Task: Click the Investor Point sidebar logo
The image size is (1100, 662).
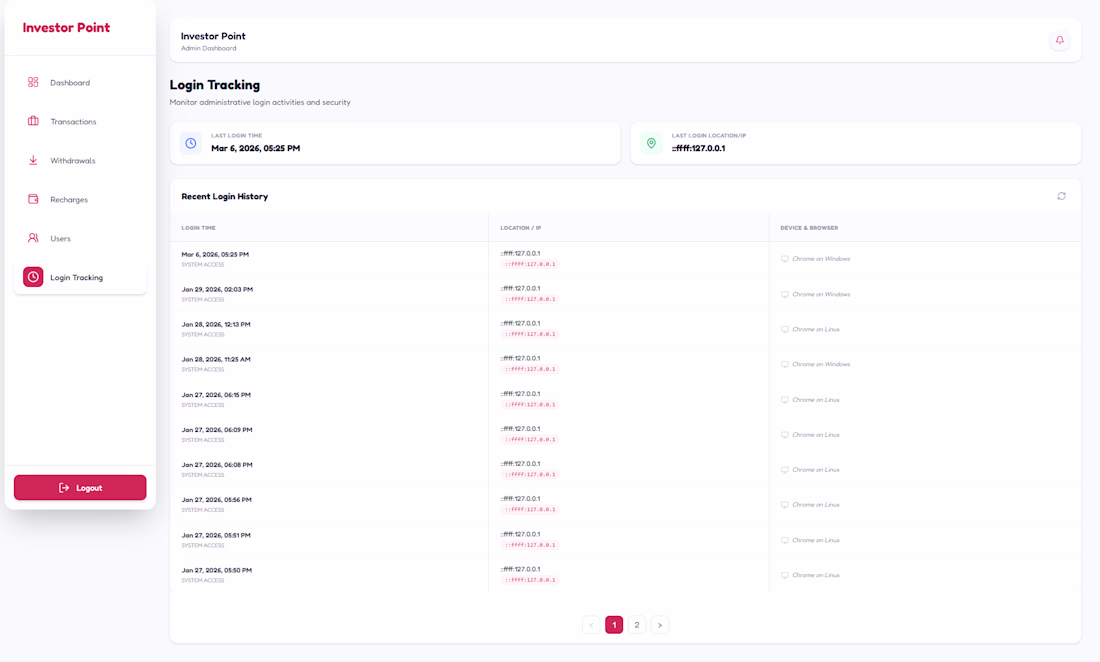Action: (66, 28)
